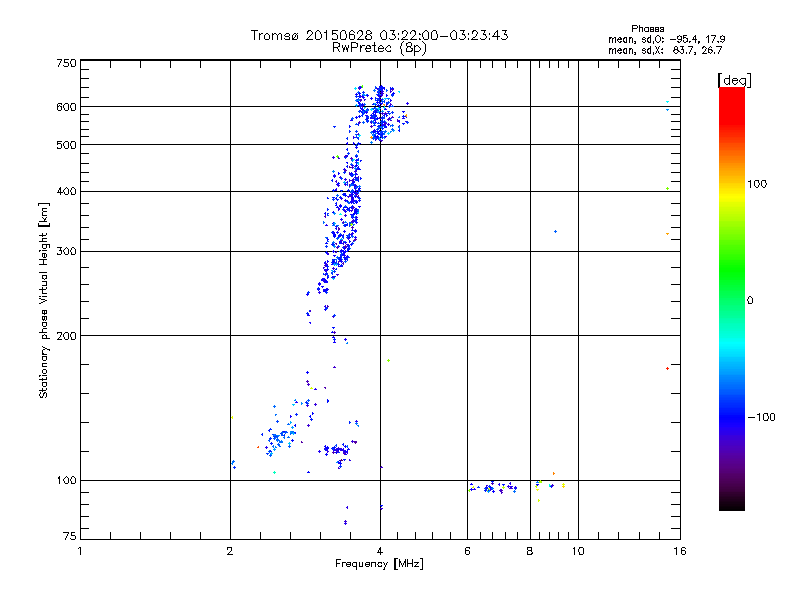Click the y-axis tick label '750'
800x600 pixels.
(x=67, y=64)
